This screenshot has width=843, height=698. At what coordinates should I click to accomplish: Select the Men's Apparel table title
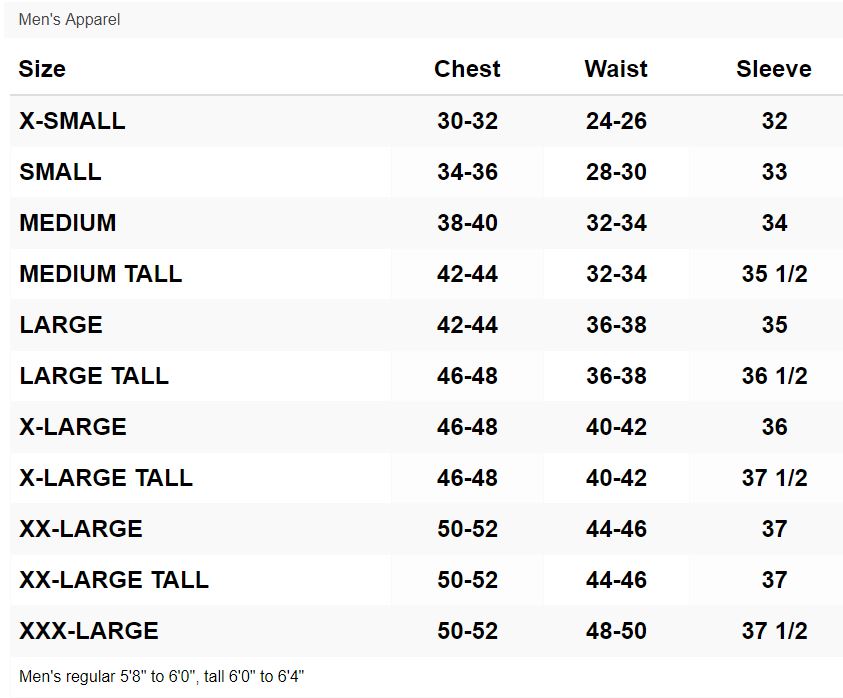click(69, 20)
